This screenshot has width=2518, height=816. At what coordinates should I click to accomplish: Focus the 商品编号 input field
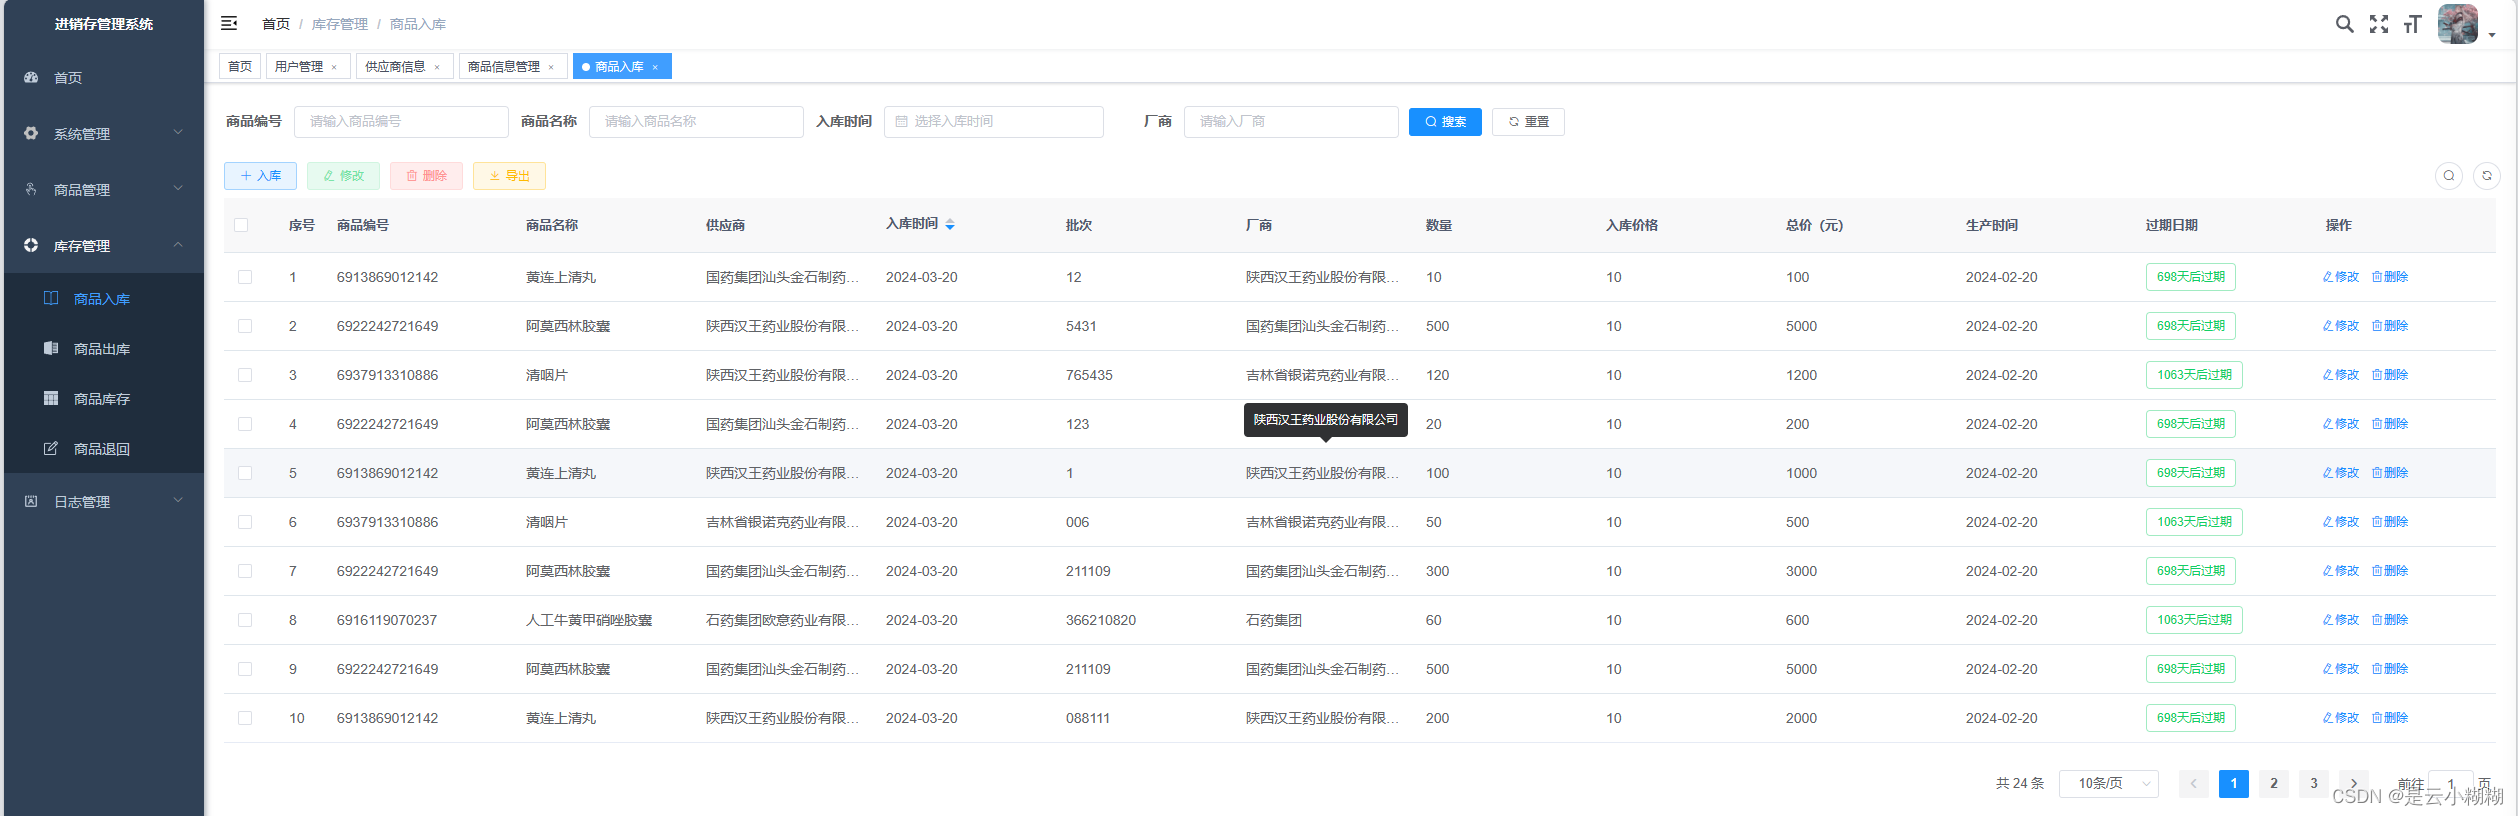401,122
